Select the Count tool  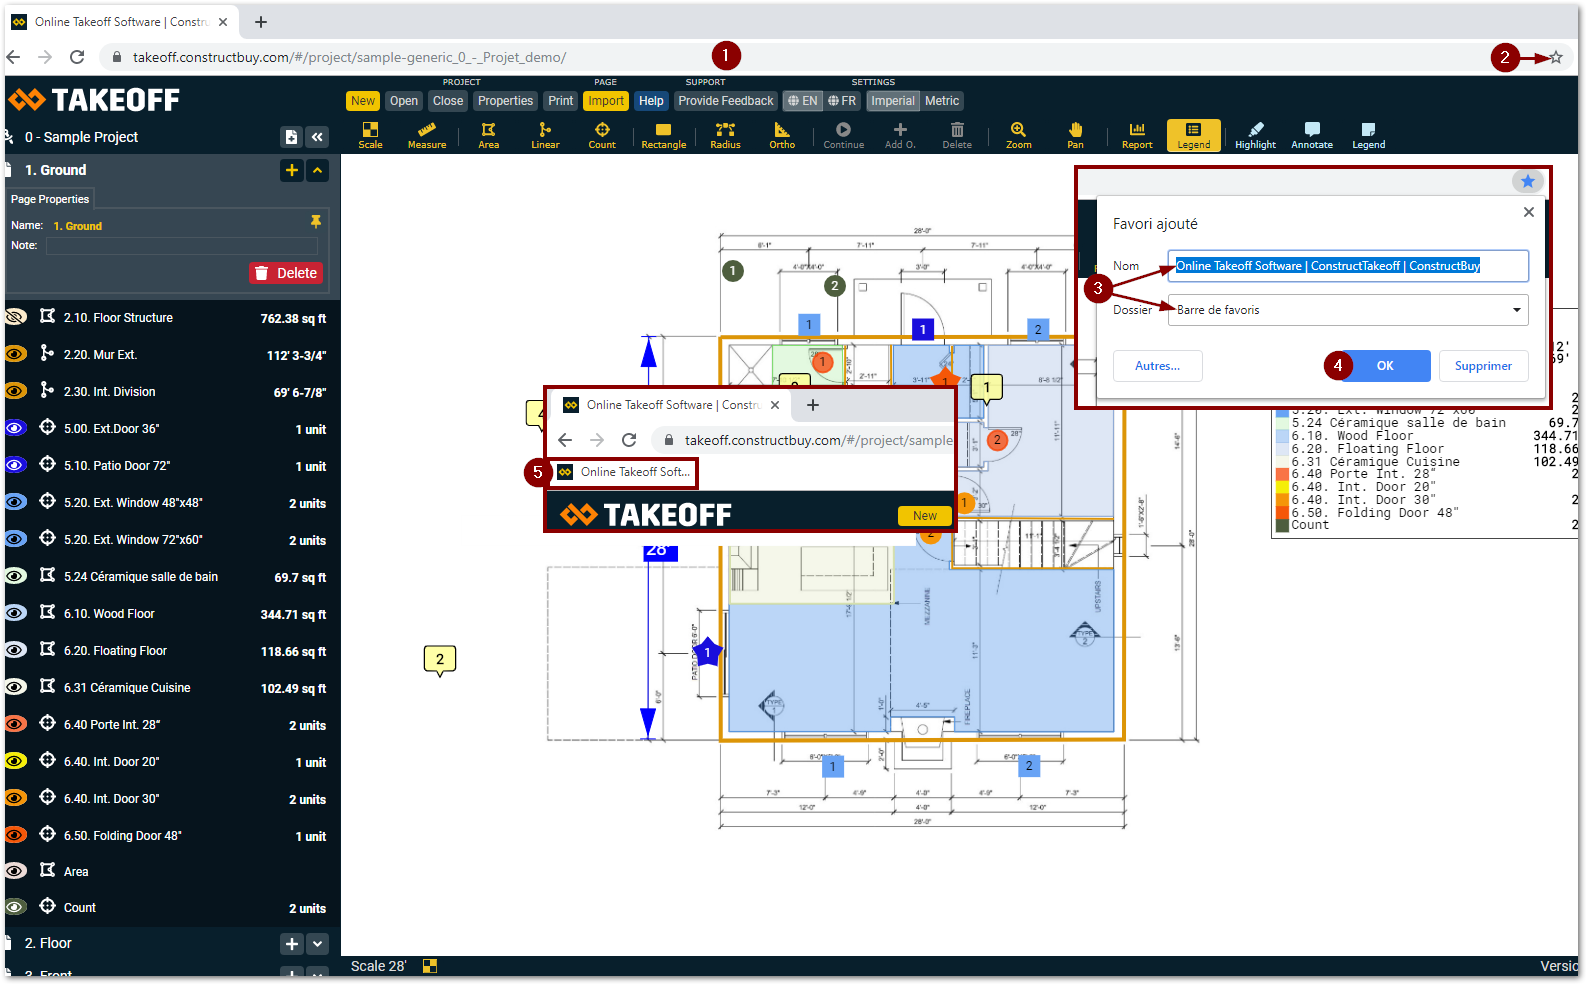coord(602,135)
